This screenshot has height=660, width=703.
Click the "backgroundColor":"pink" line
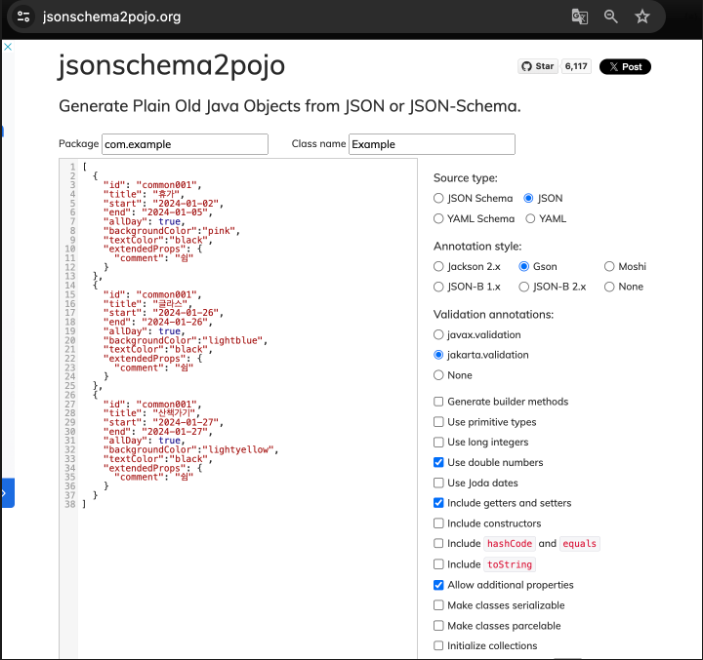[172, 230]
